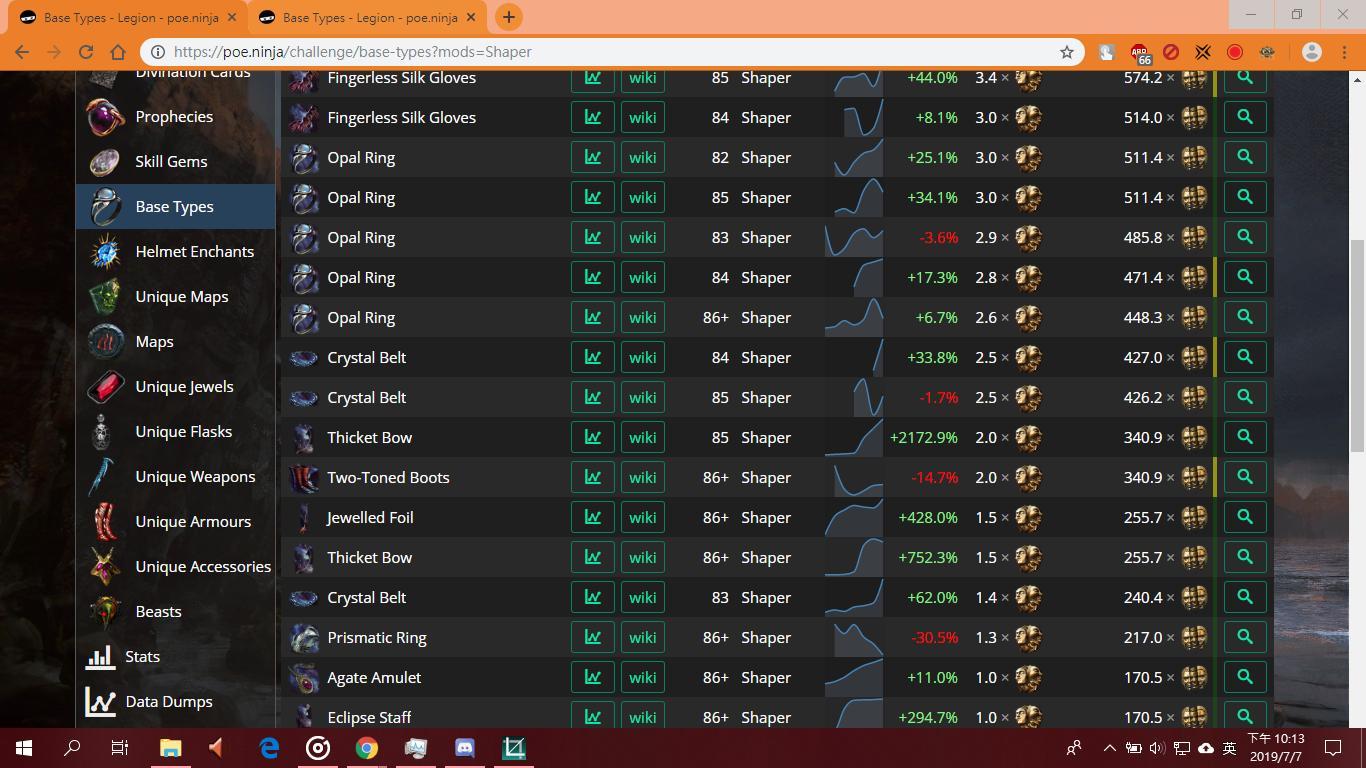Image resolution: width=1366 pixels, height=768 pixels.
Task: Open Chrome profile avatar icon
Action: [1312, 52]
